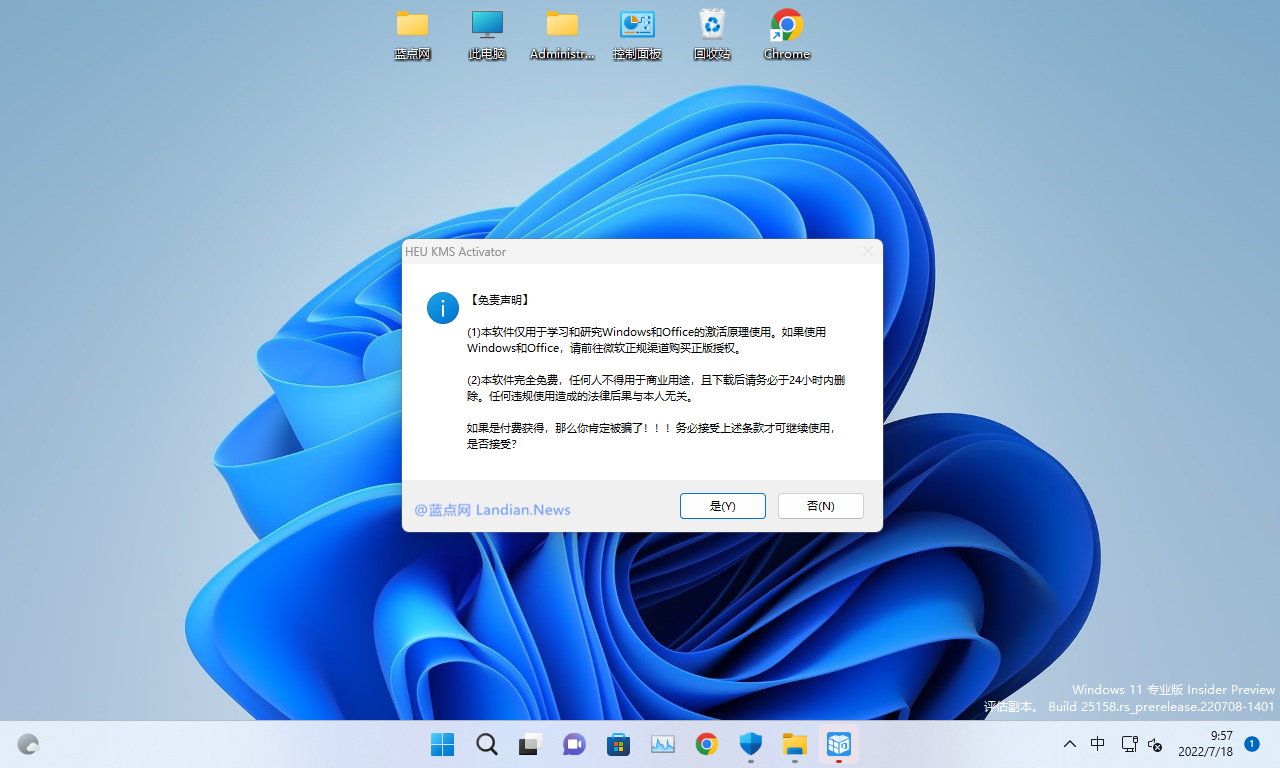
Task: Open the 控制面板 desktop shortcut
Action: pyautogui.click(x=637, y=35)
